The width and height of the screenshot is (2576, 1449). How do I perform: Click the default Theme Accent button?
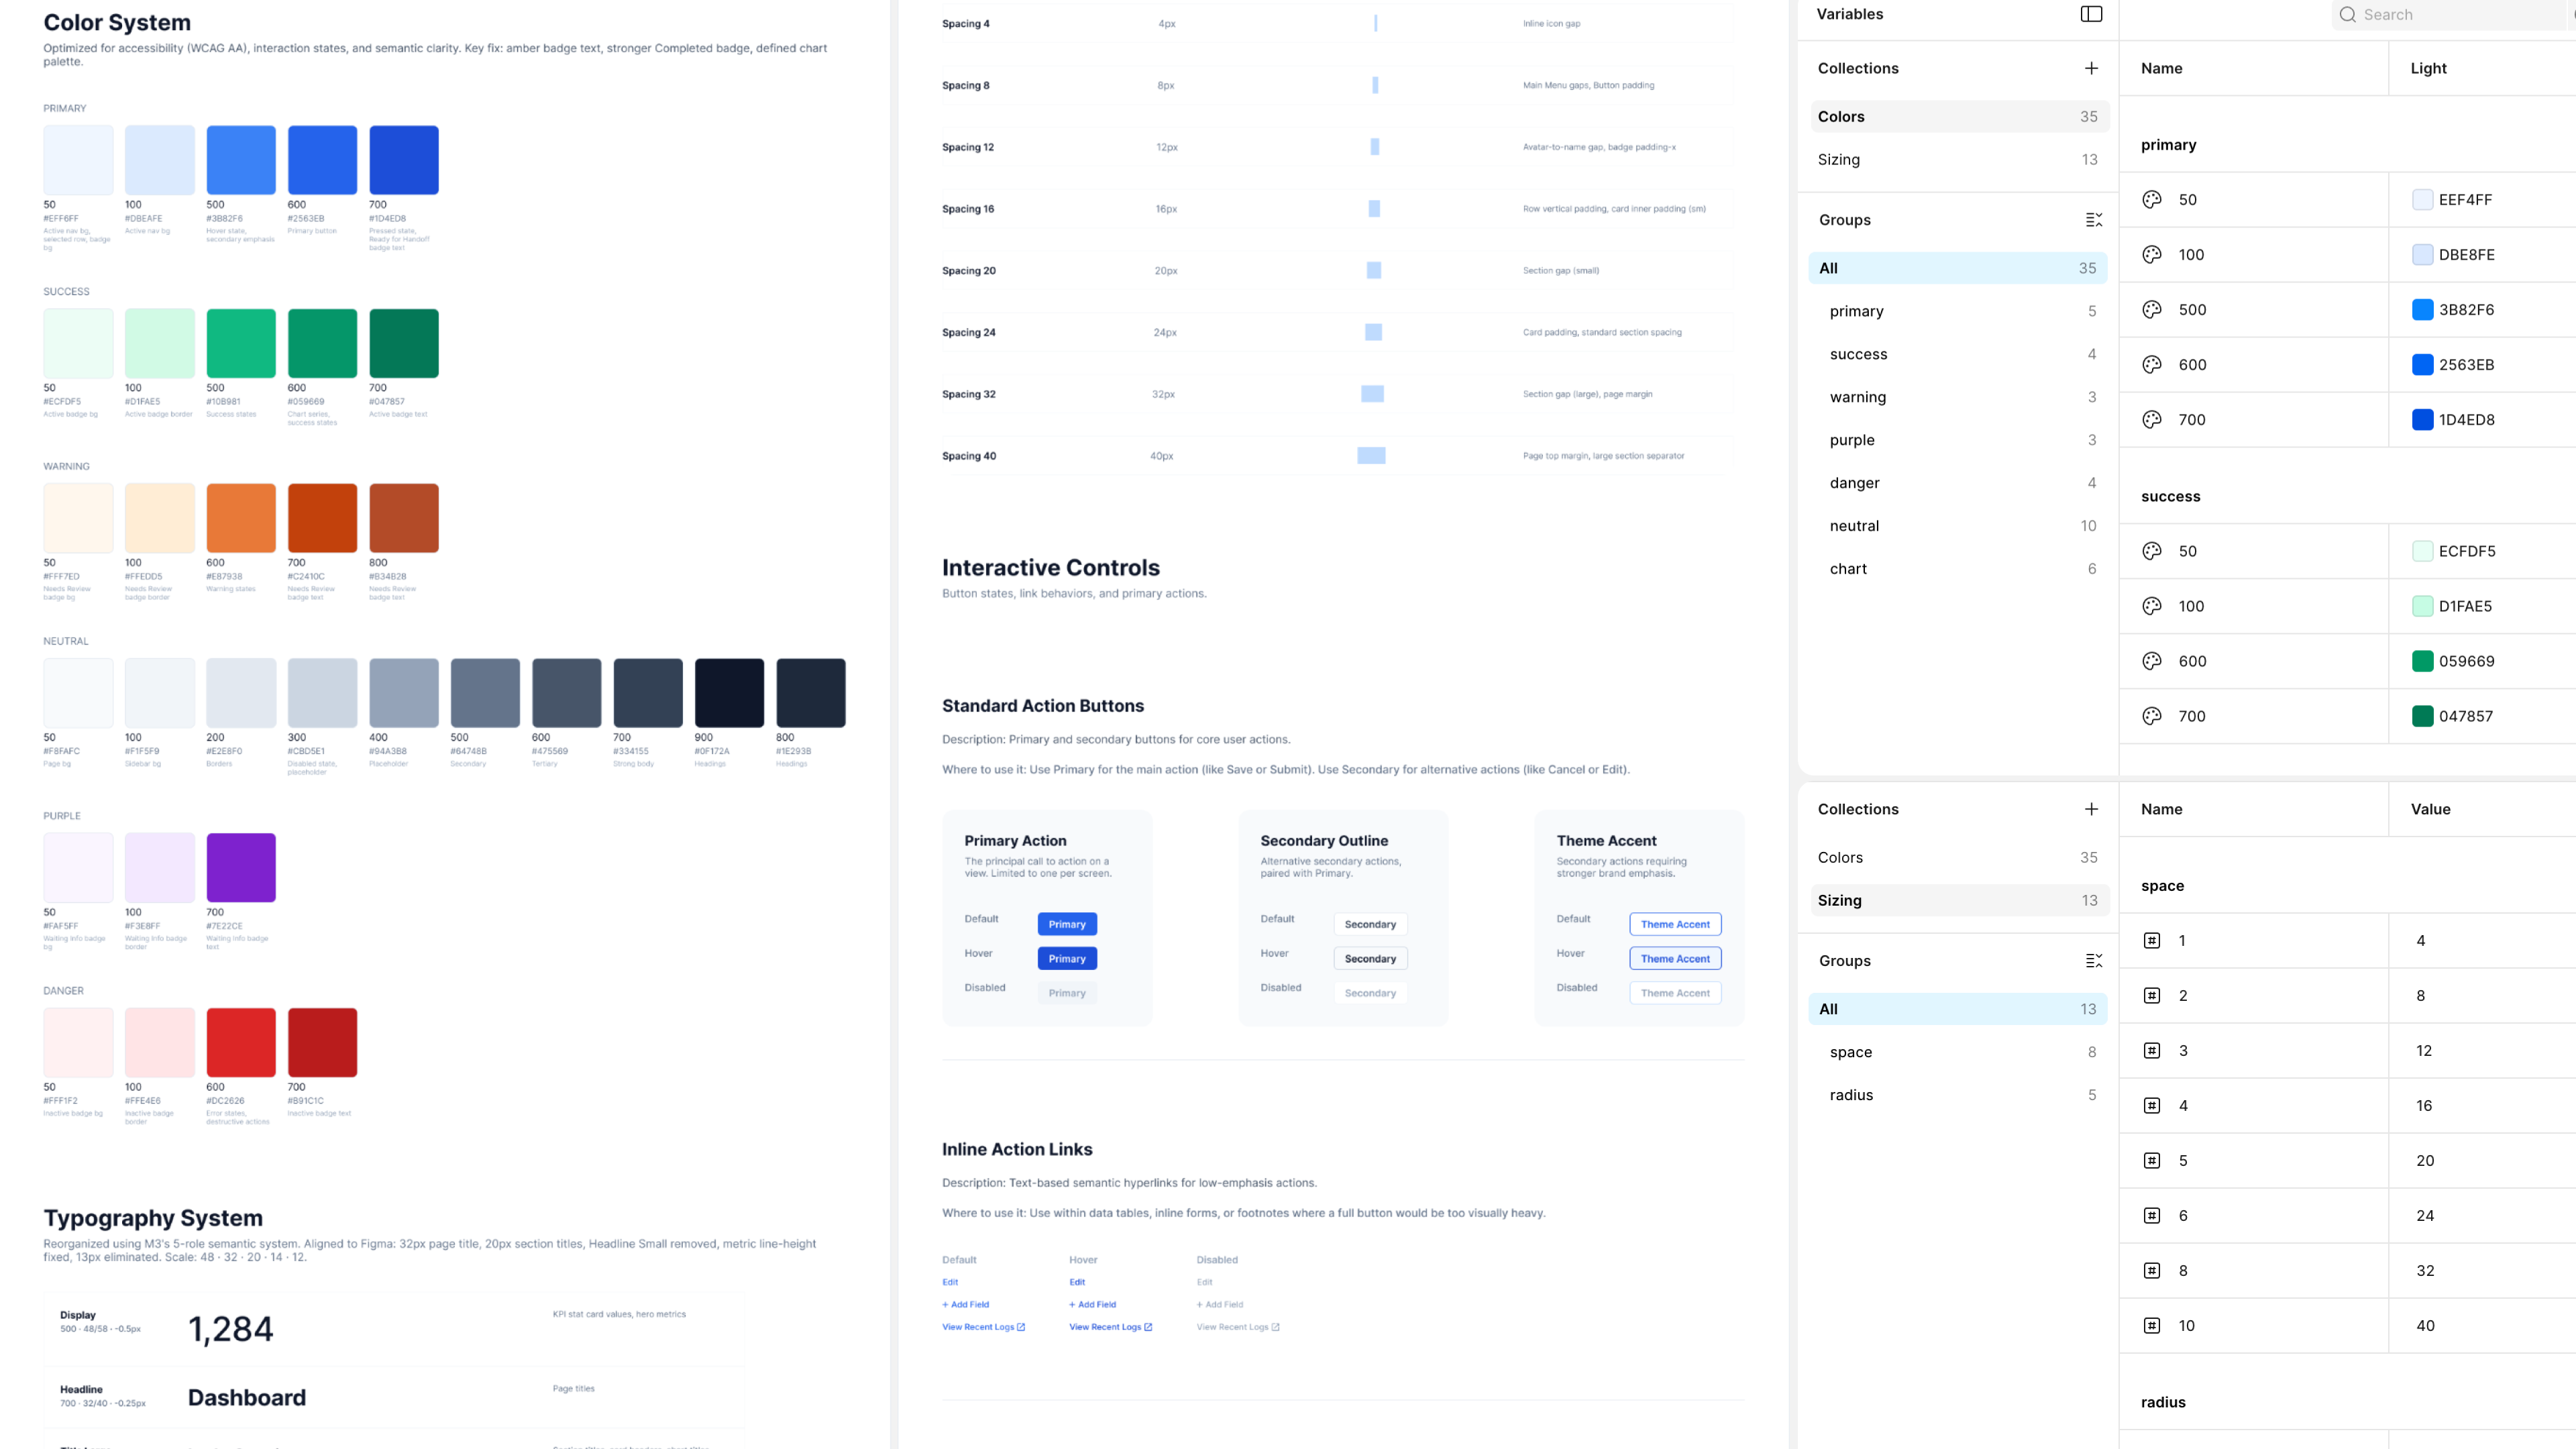pyautogui.click(x=1675, y=924)
